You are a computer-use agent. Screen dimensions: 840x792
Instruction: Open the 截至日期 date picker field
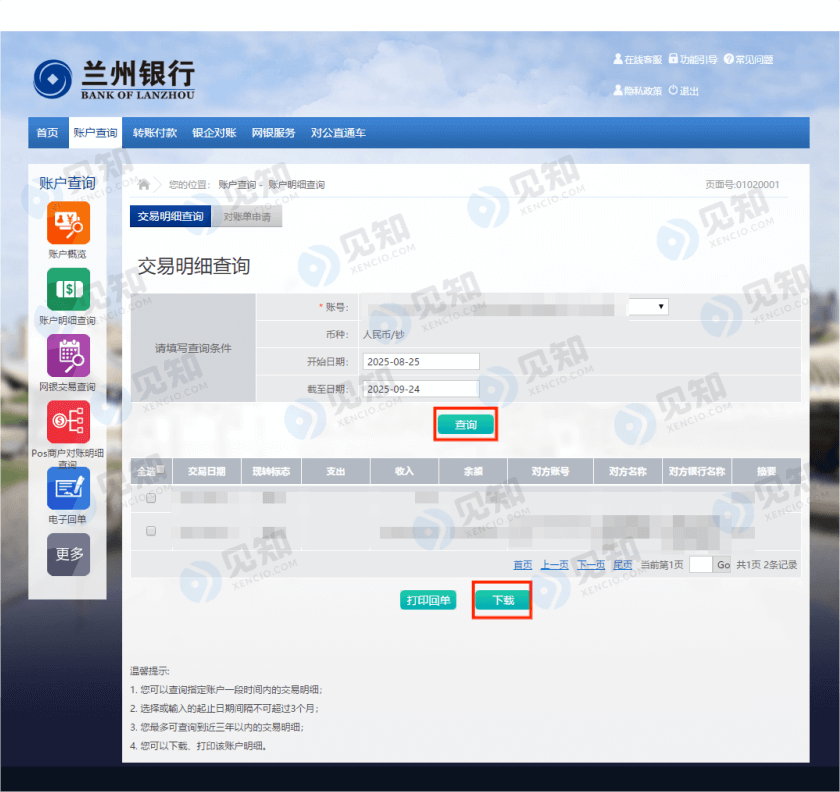(421, 388)
